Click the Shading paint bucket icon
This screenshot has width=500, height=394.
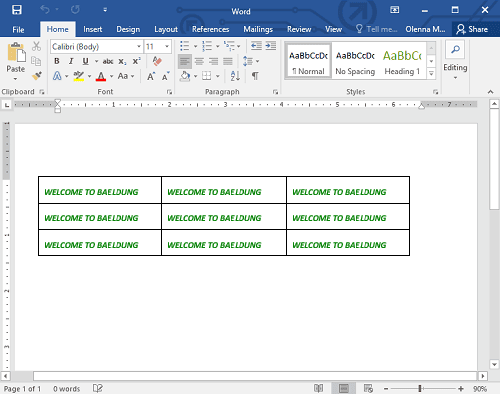[x=185, y=76]
